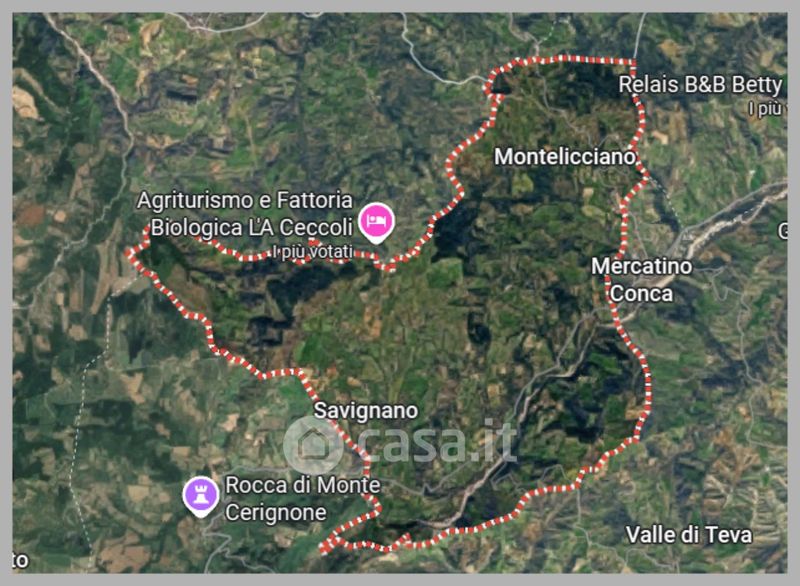Click the purple castle marker icon
Screen dimensions: 800x586
click(201, 496)
